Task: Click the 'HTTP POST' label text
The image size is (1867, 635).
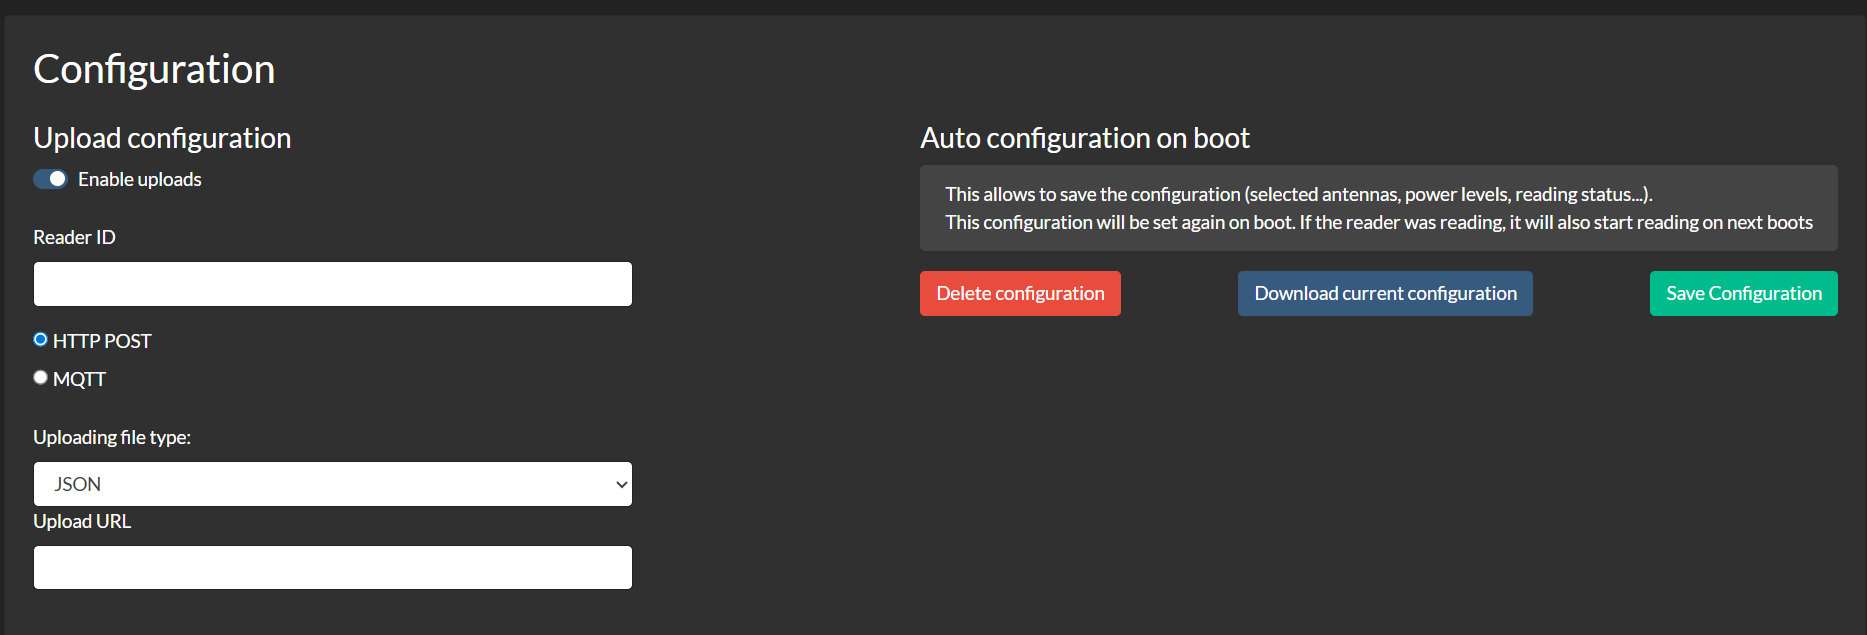Action: [x=102, y=341]
